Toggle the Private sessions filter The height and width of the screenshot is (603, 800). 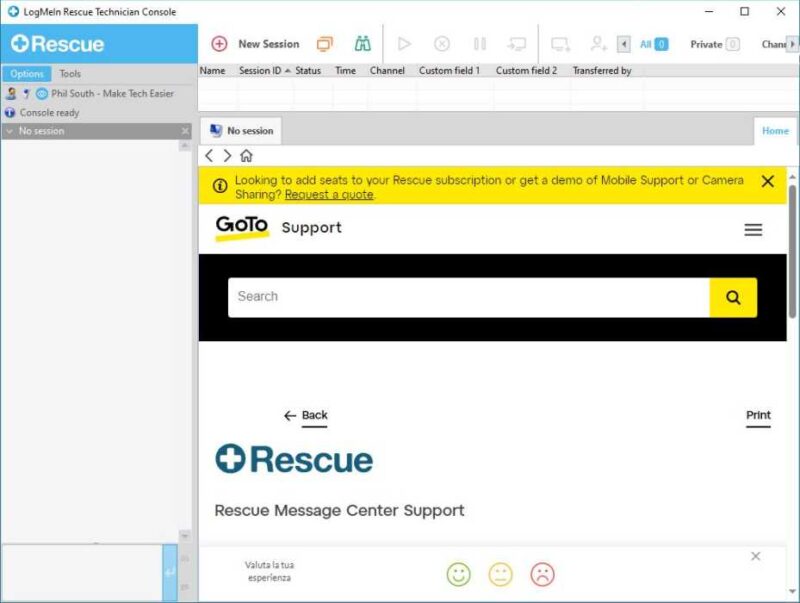click(x=712, y=44)
